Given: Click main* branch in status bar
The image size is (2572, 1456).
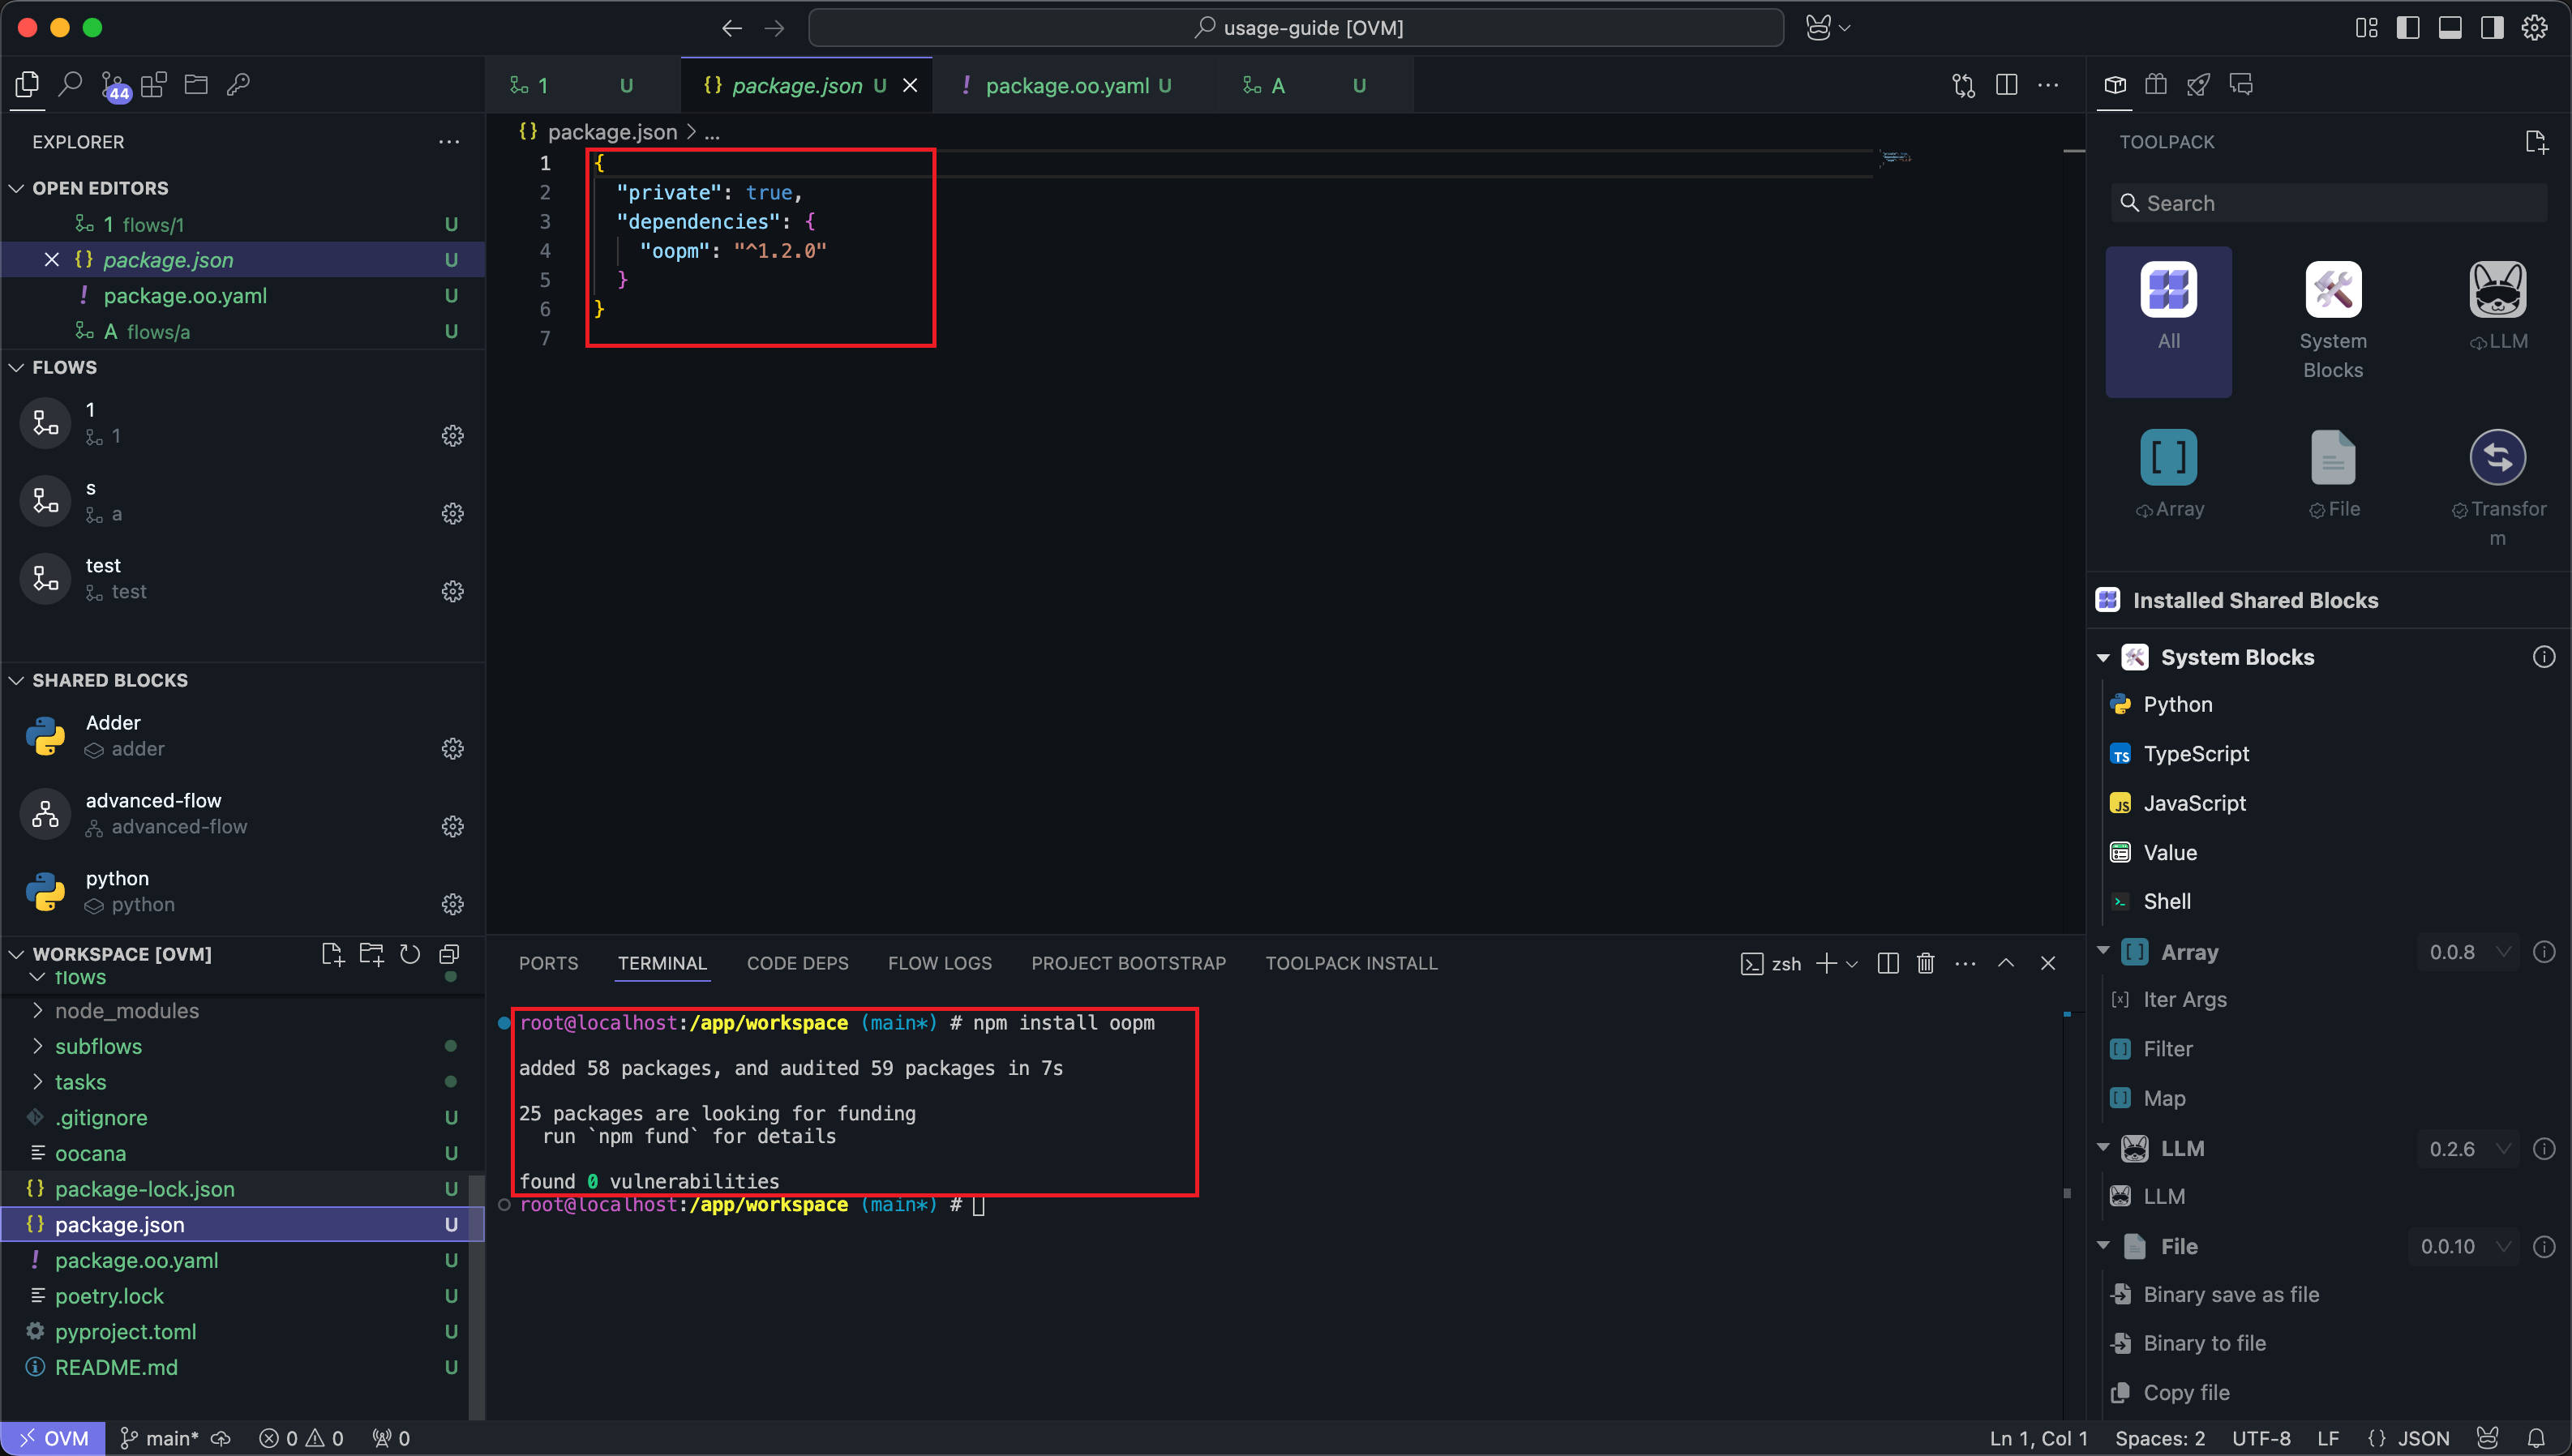Looking at the screenshot, I should coord(172,1438).
